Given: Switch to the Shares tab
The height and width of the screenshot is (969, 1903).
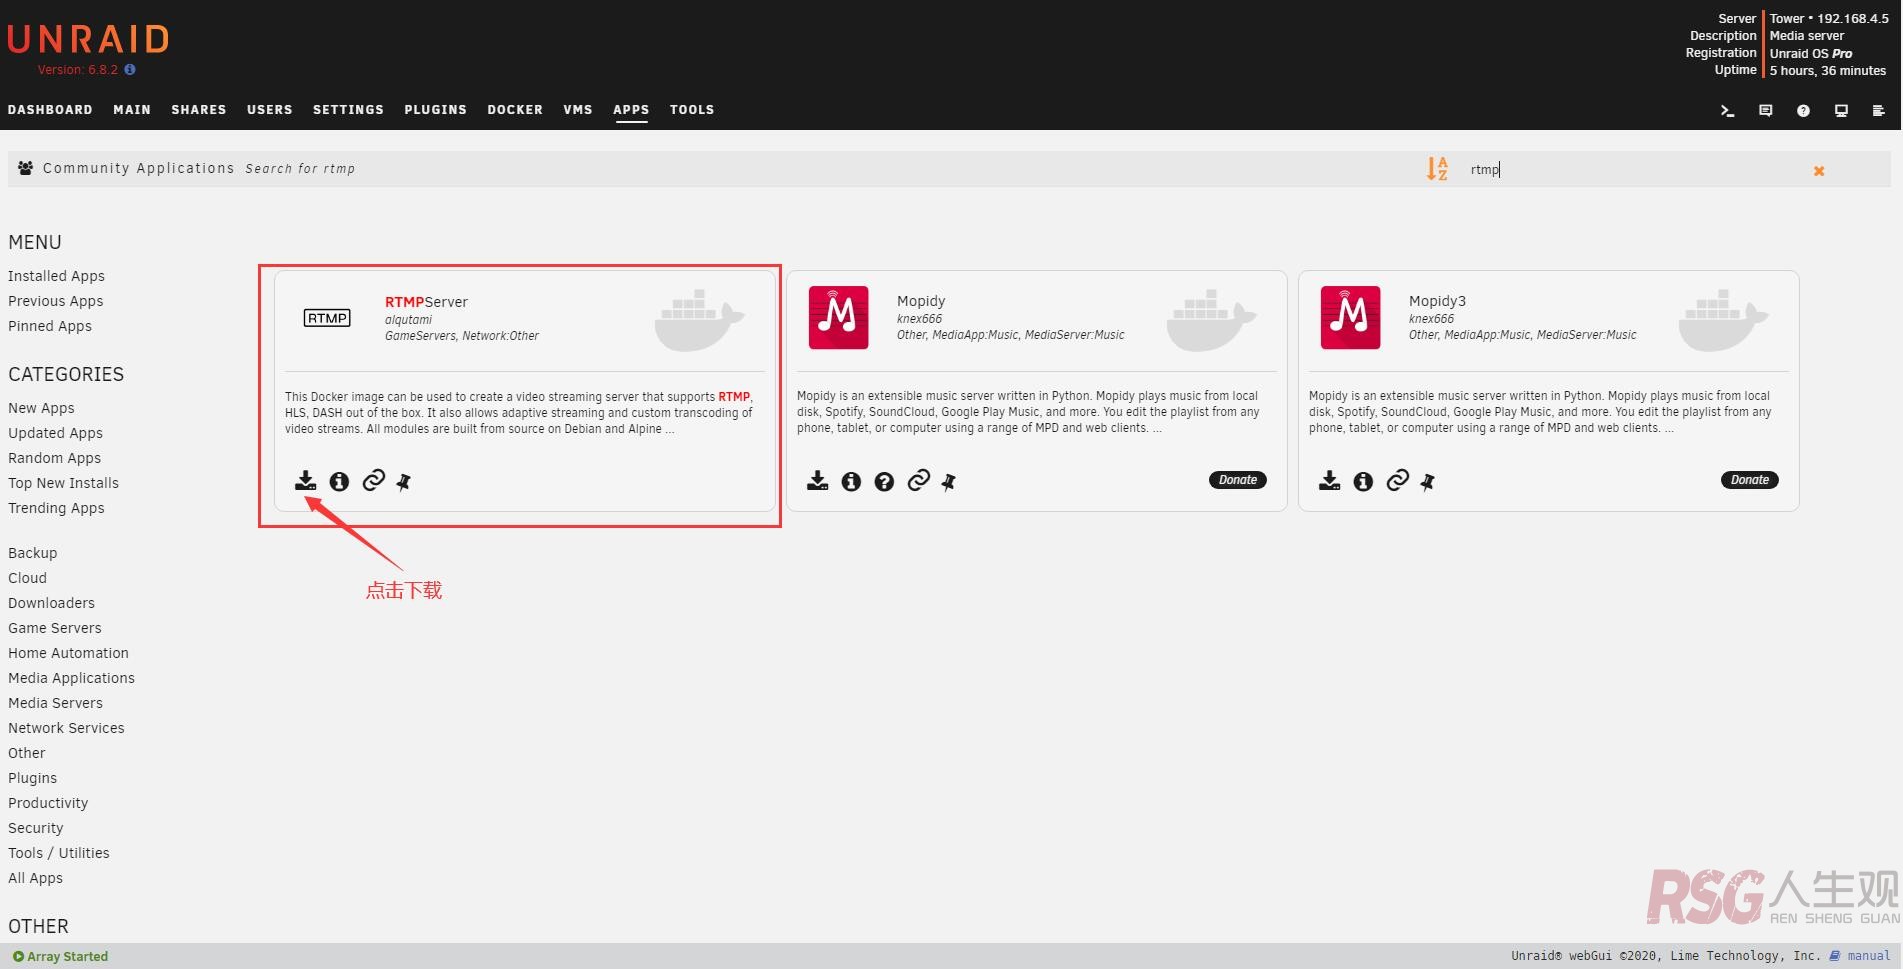Looking at the screenshot, I should point(199,110).
